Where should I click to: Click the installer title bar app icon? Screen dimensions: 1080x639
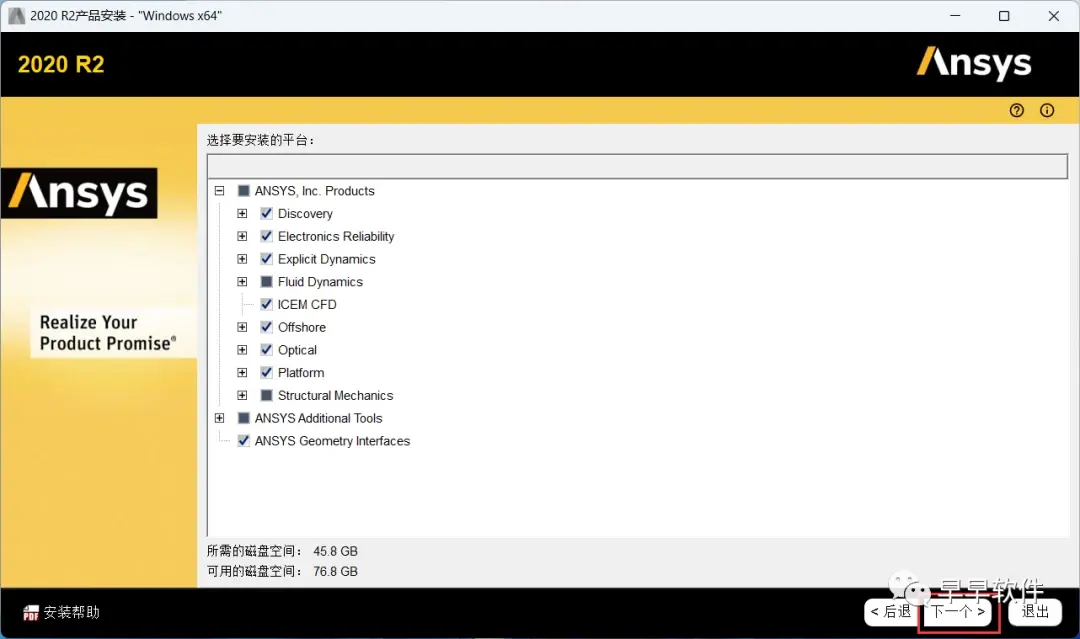(16, 15)
